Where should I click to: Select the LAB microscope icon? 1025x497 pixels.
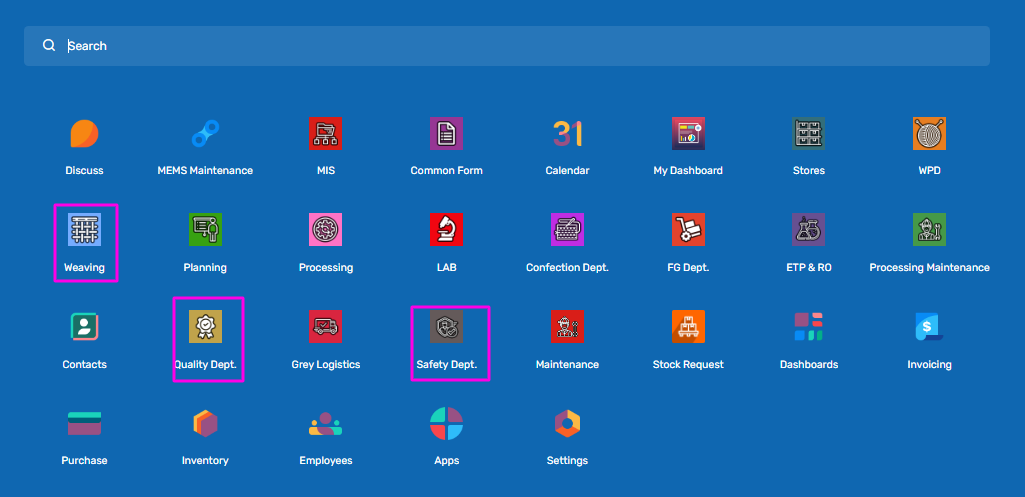click(x=447, y=231)
